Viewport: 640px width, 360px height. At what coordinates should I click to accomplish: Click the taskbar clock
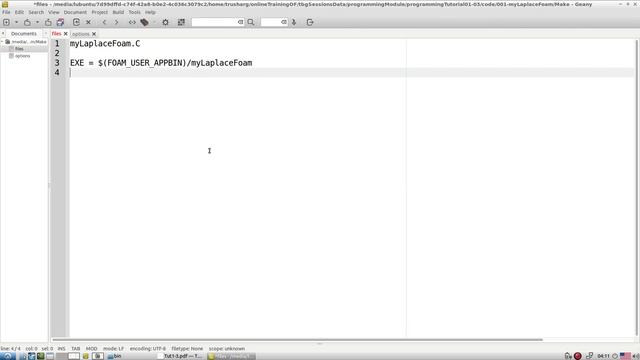point(603,356)
